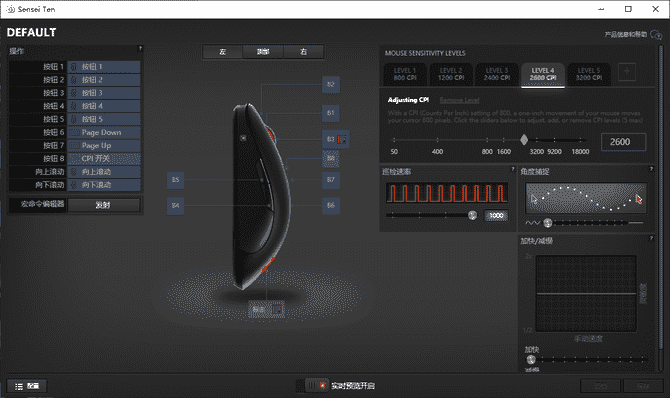Open the 按钮 2 action assignment
The height and width of the screenshot is (398, 670).
pos(104,80)
